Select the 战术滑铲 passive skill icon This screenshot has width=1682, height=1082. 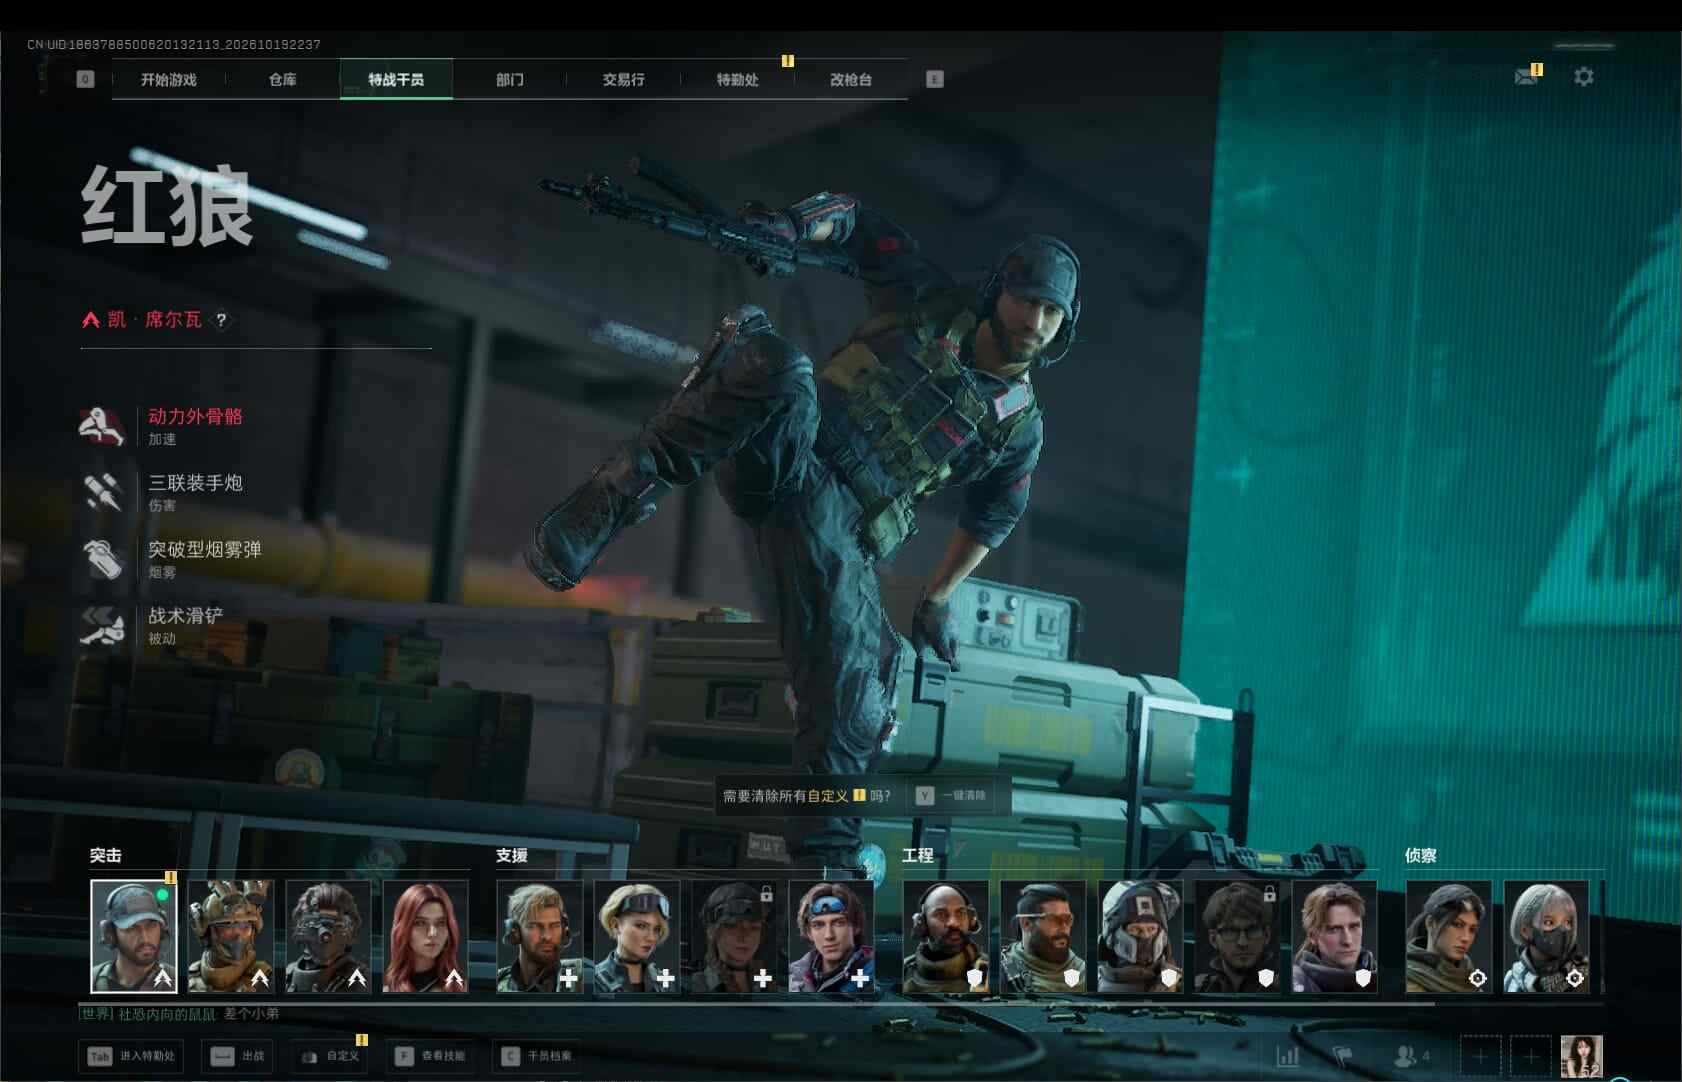pyautogui.click(x=101, y=626)
